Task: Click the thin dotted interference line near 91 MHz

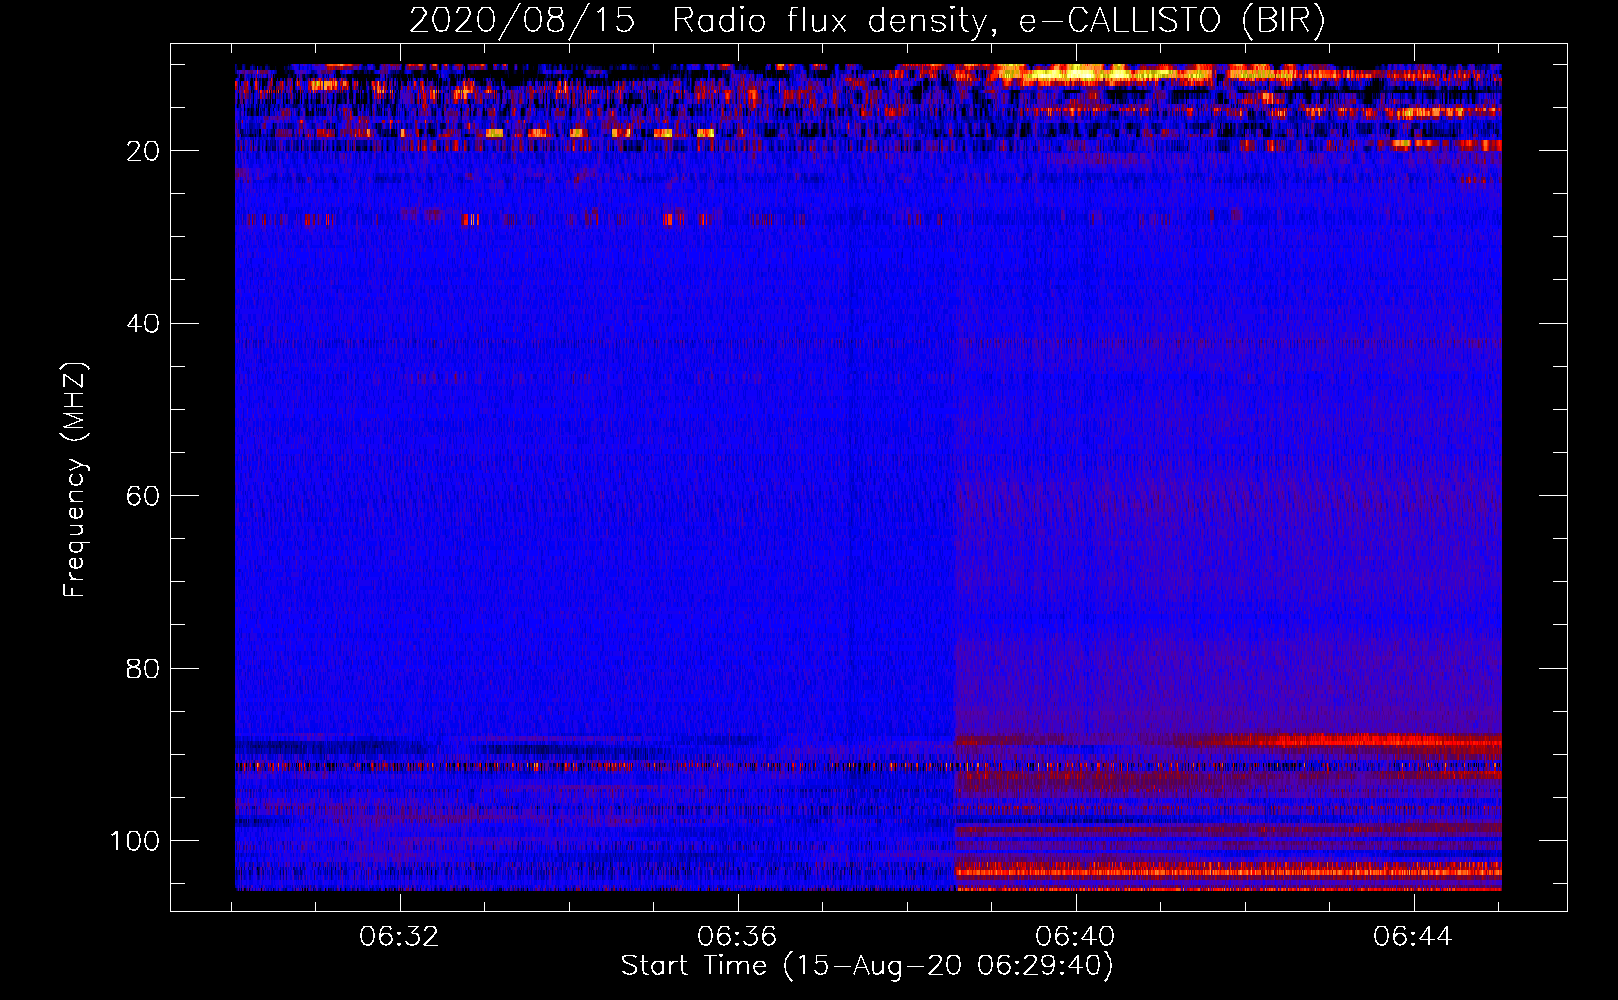Action: tap(868, 767)
